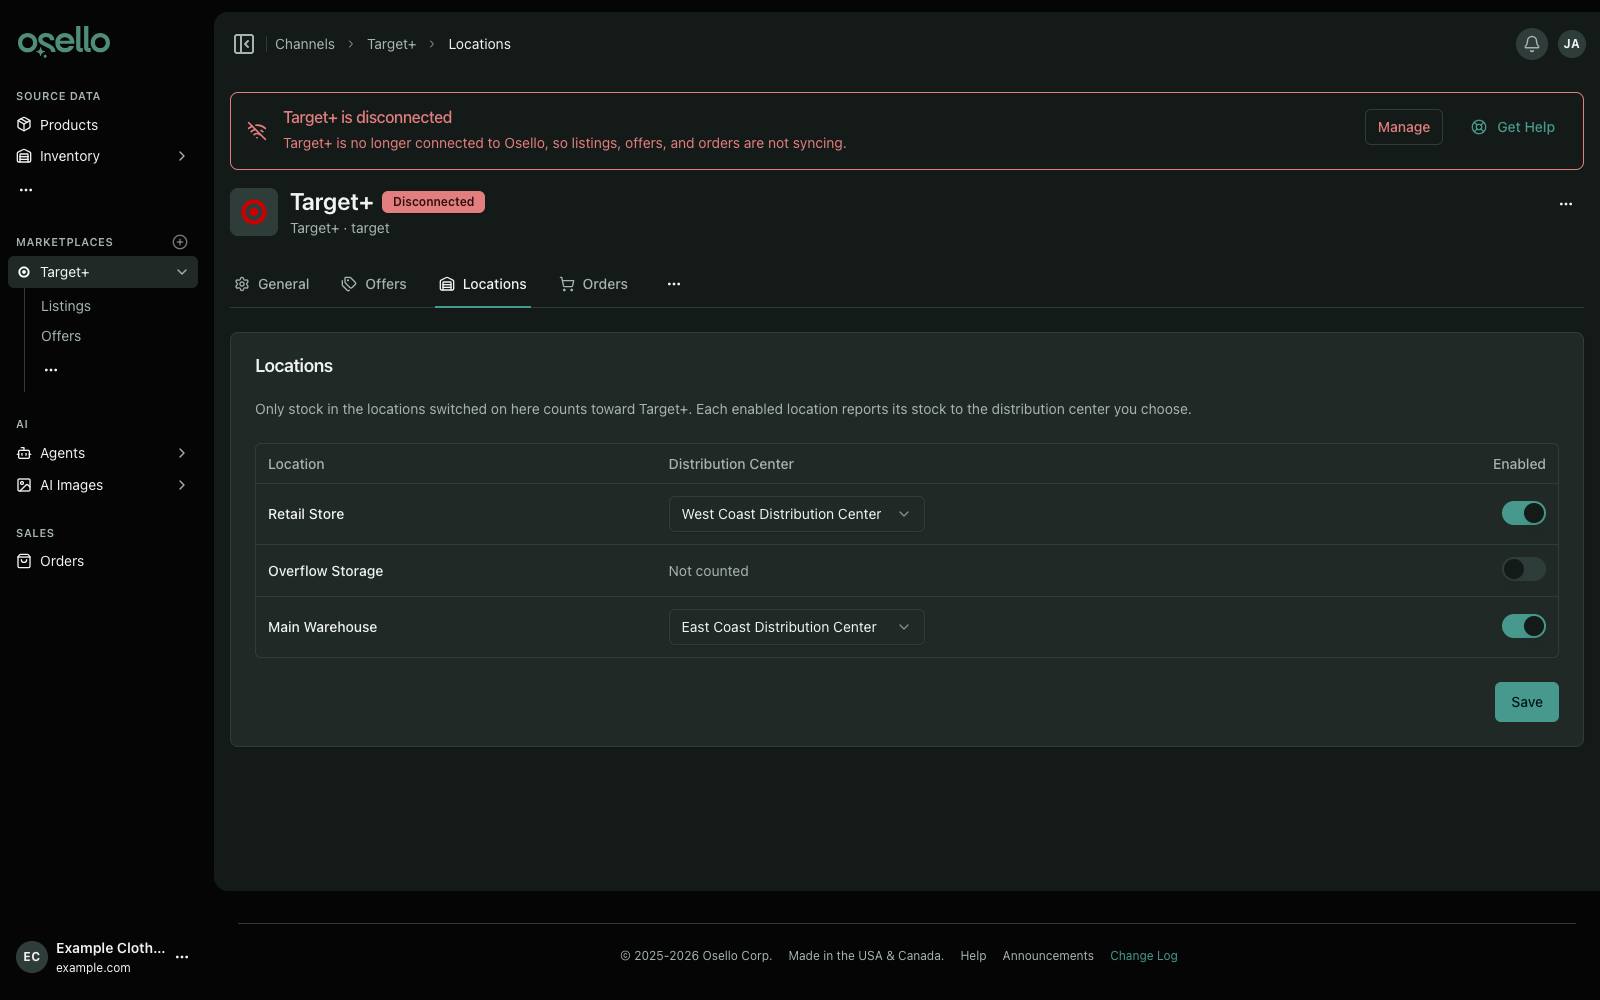
Task: Click the Osello logo
Action: point(64,42)
